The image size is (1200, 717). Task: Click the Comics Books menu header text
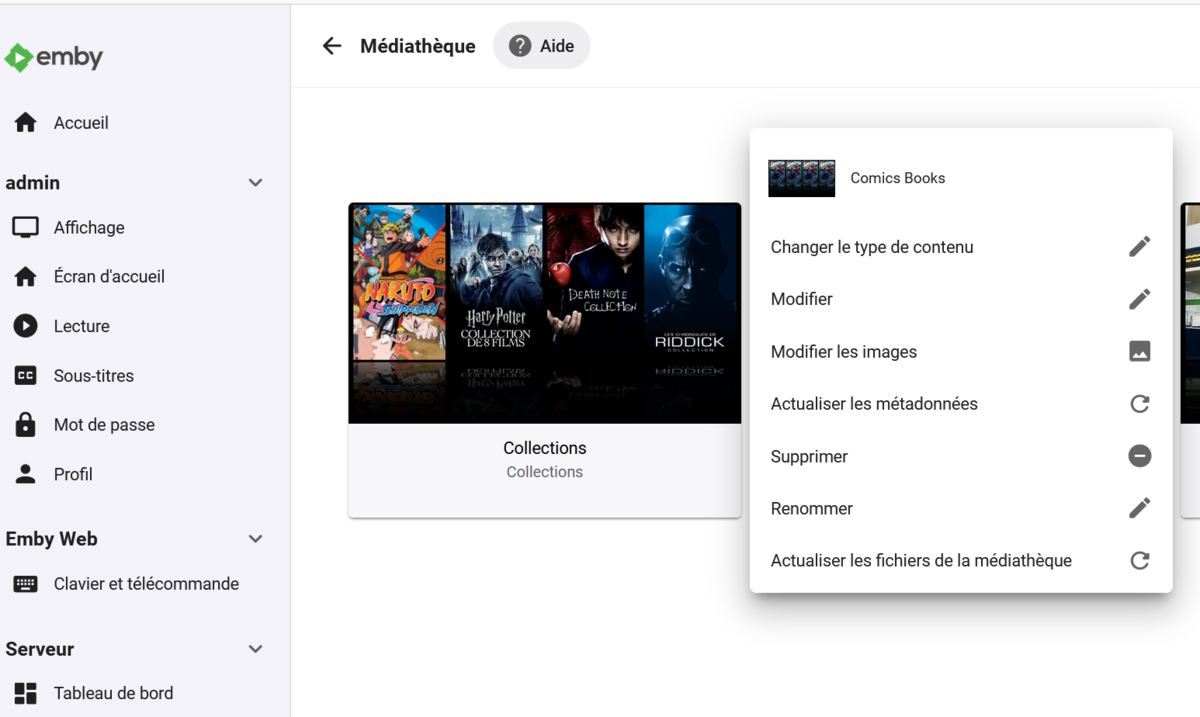898,178
